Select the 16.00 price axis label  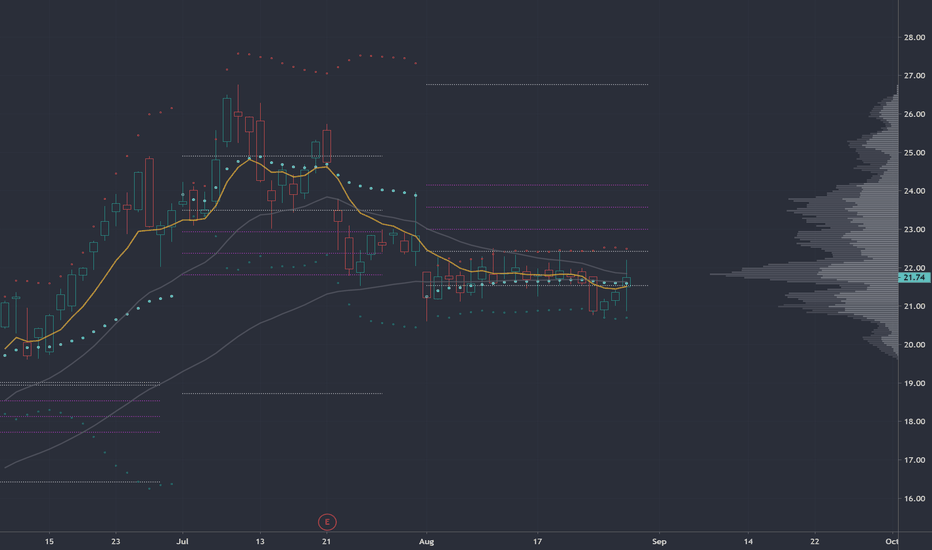point(914,499)
